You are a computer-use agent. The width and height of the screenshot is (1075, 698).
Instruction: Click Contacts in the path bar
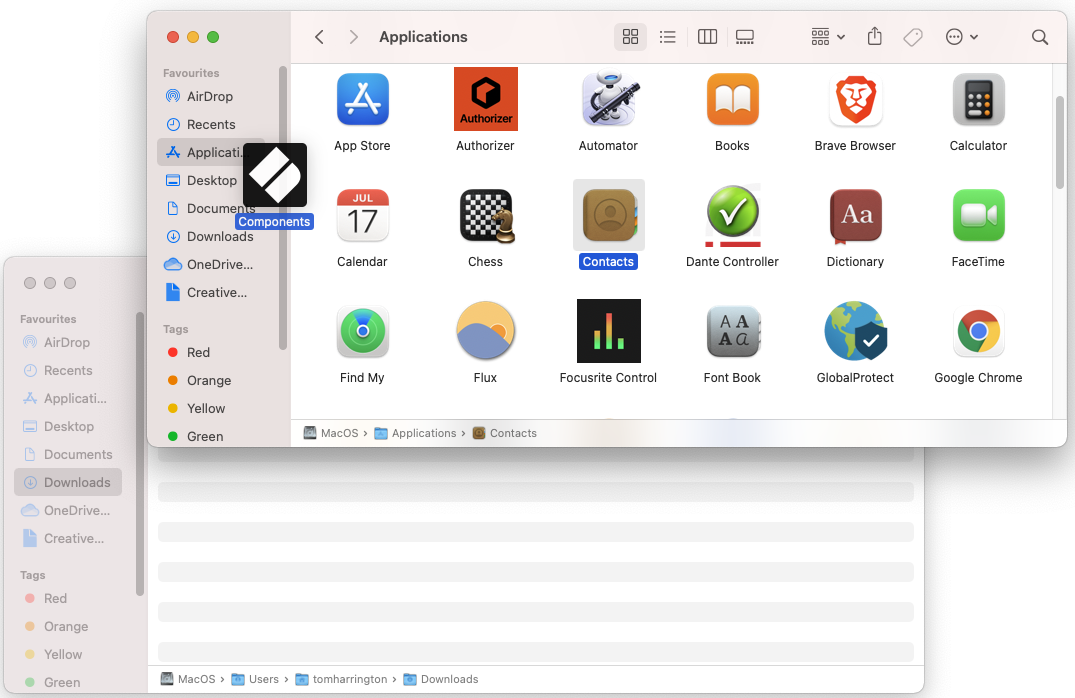505,433
